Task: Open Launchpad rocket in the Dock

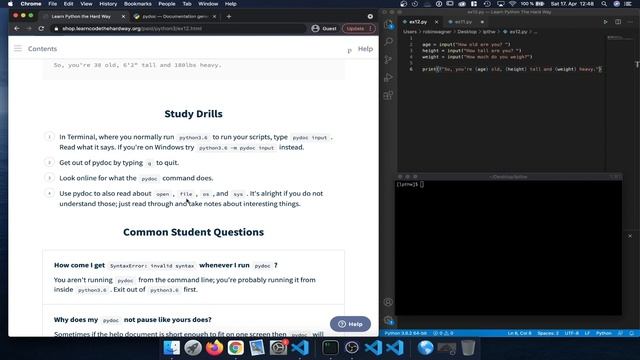Action: click(x=193, y=348)
